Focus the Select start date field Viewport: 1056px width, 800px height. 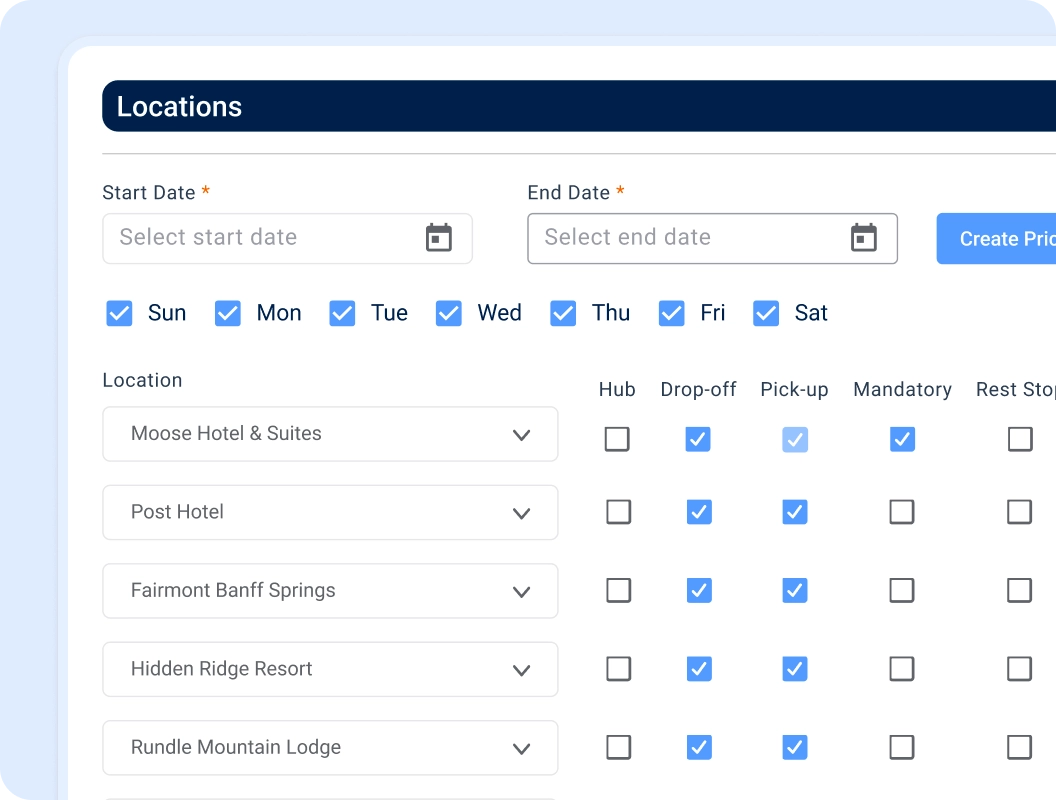tap(288, 238)
